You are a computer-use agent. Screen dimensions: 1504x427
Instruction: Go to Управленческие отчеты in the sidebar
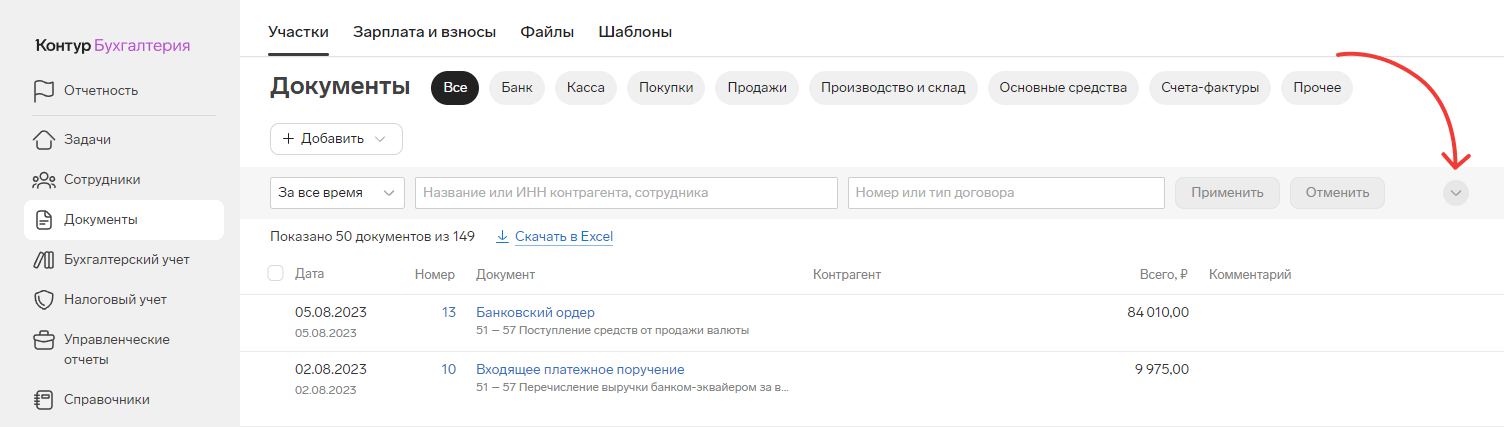117,349
